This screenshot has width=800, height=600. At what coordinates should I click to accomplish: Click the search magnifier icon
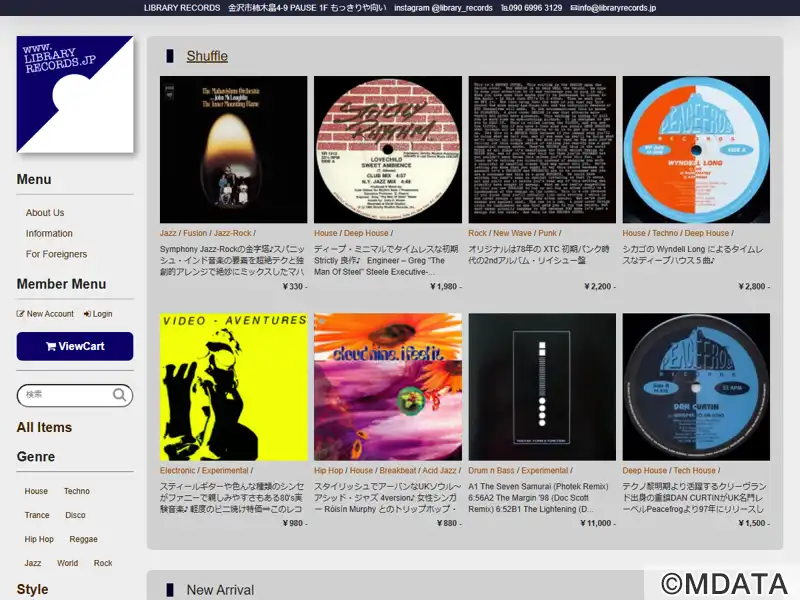pos(120,395)
